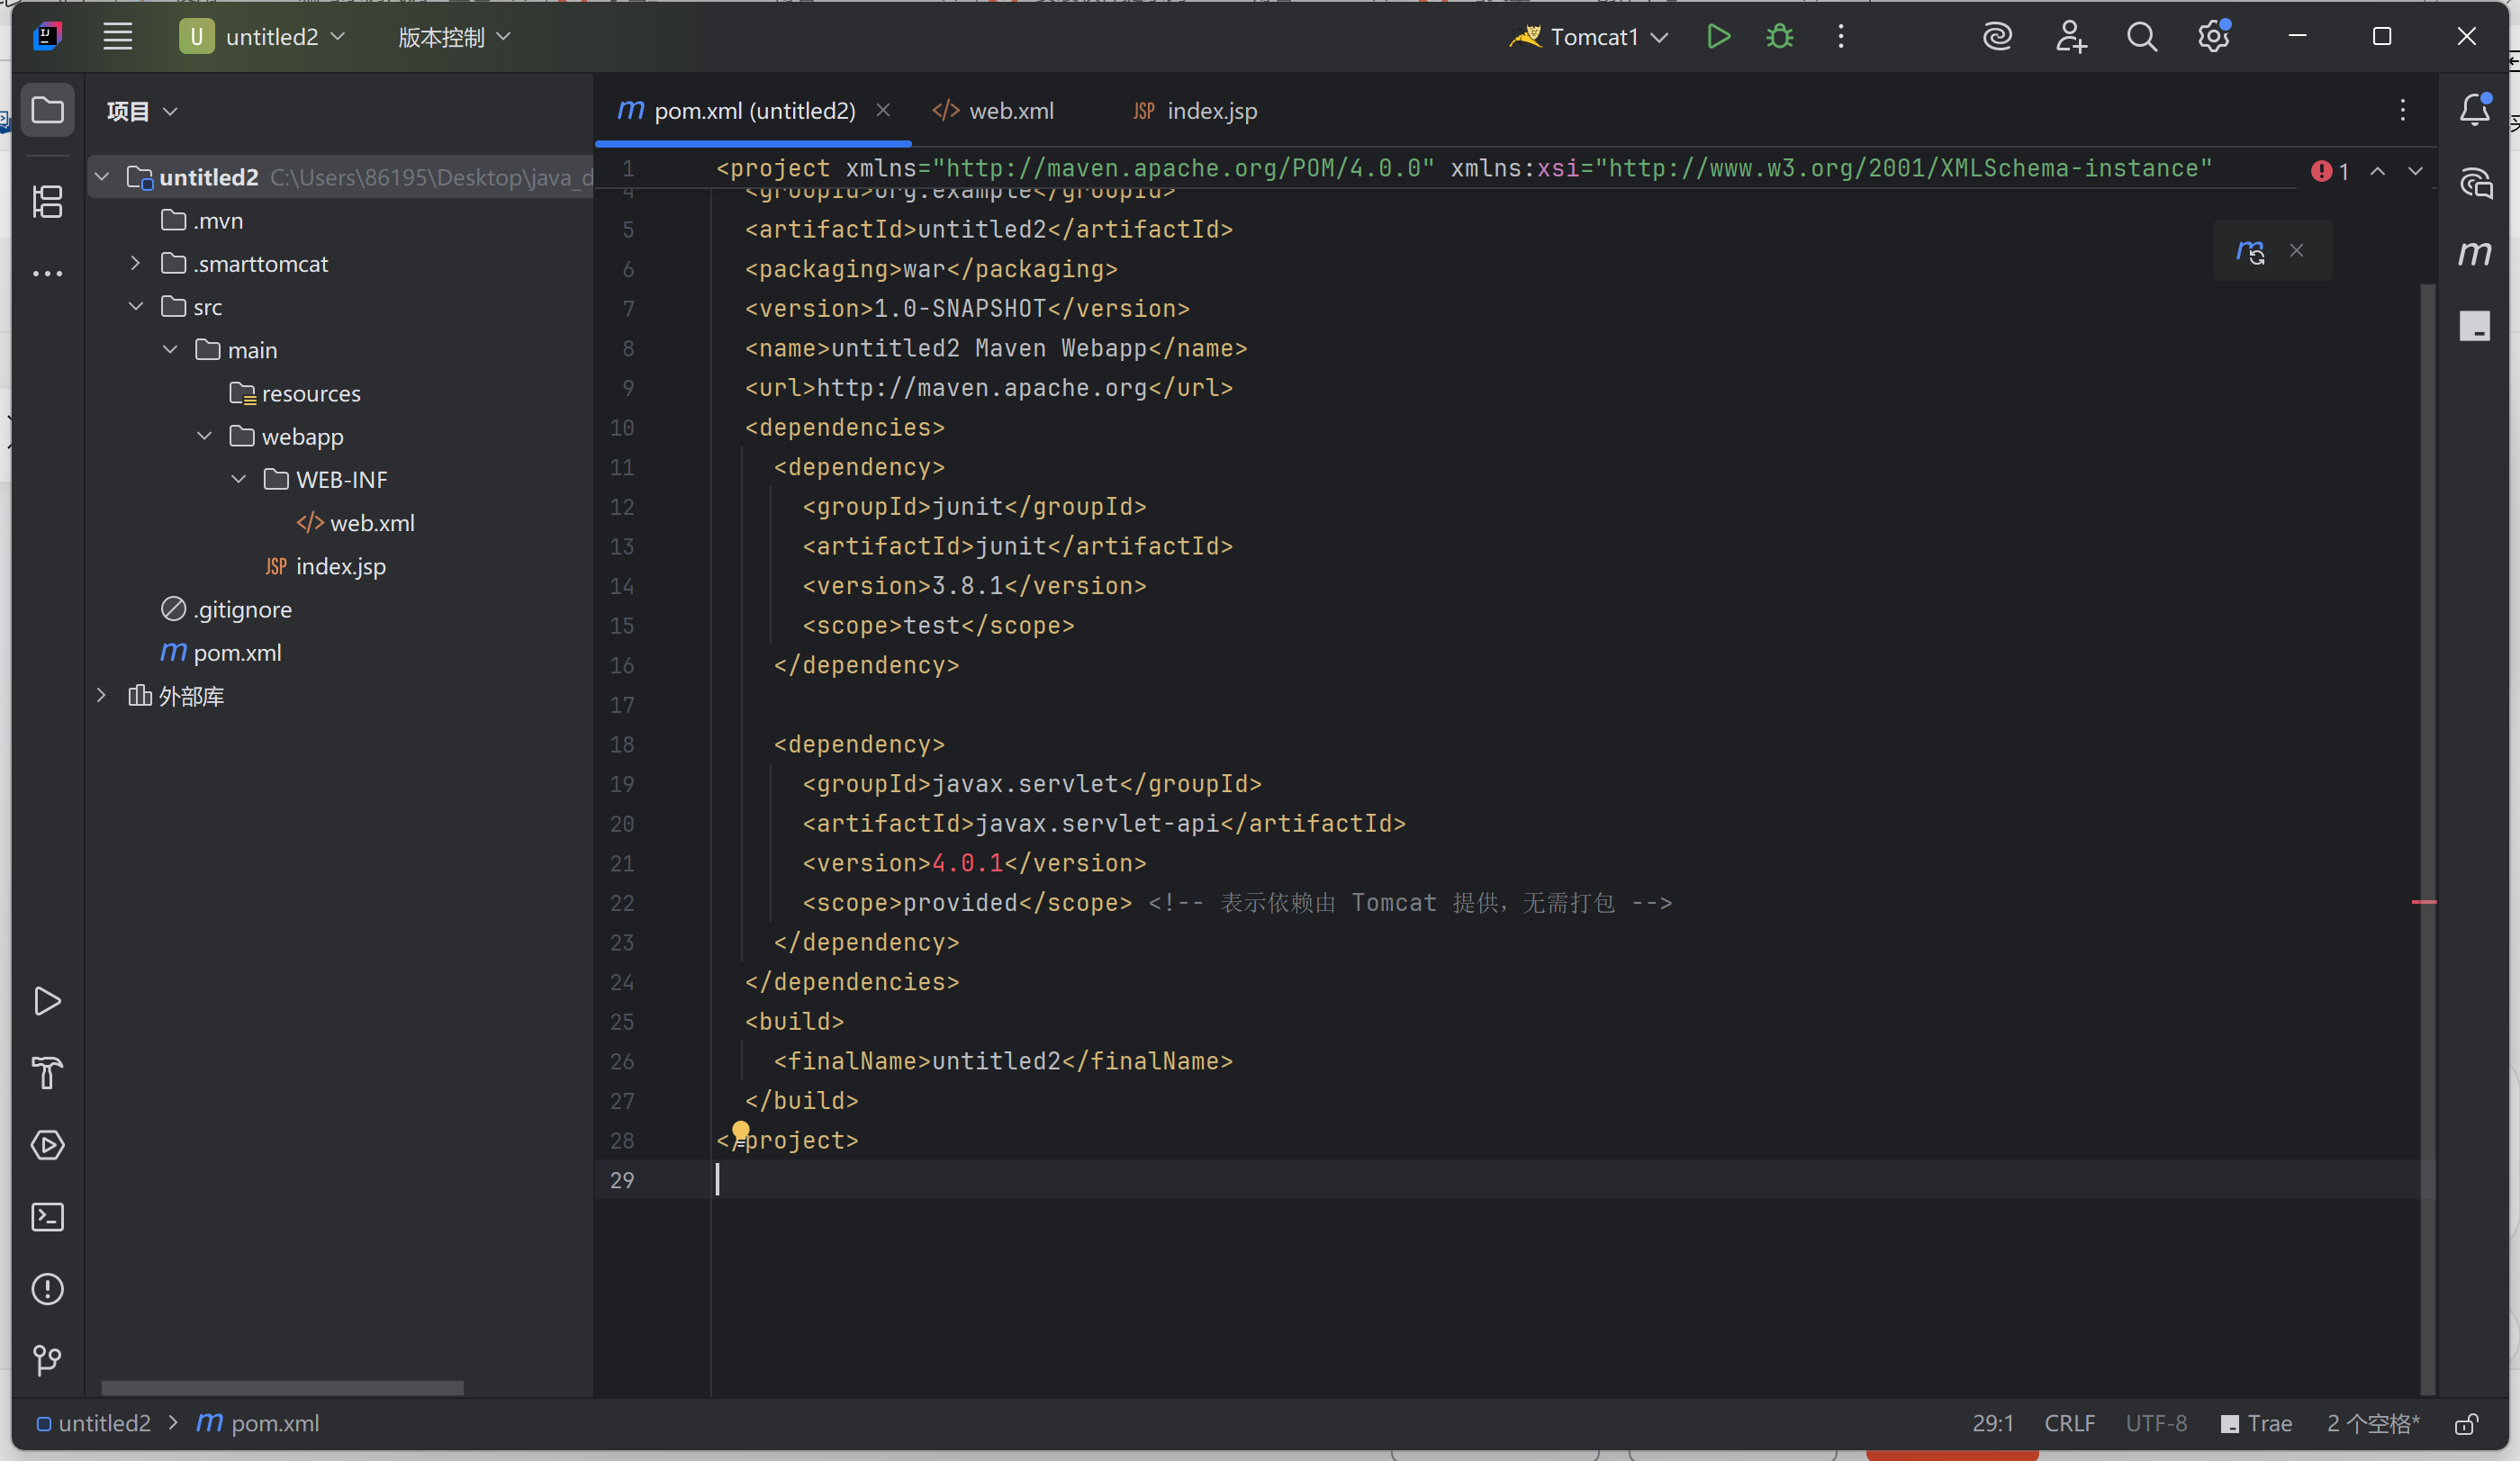Screen dimensions: 2520x1461
Task: Open Code With Me add-user icon
Action: [2070, 37]
